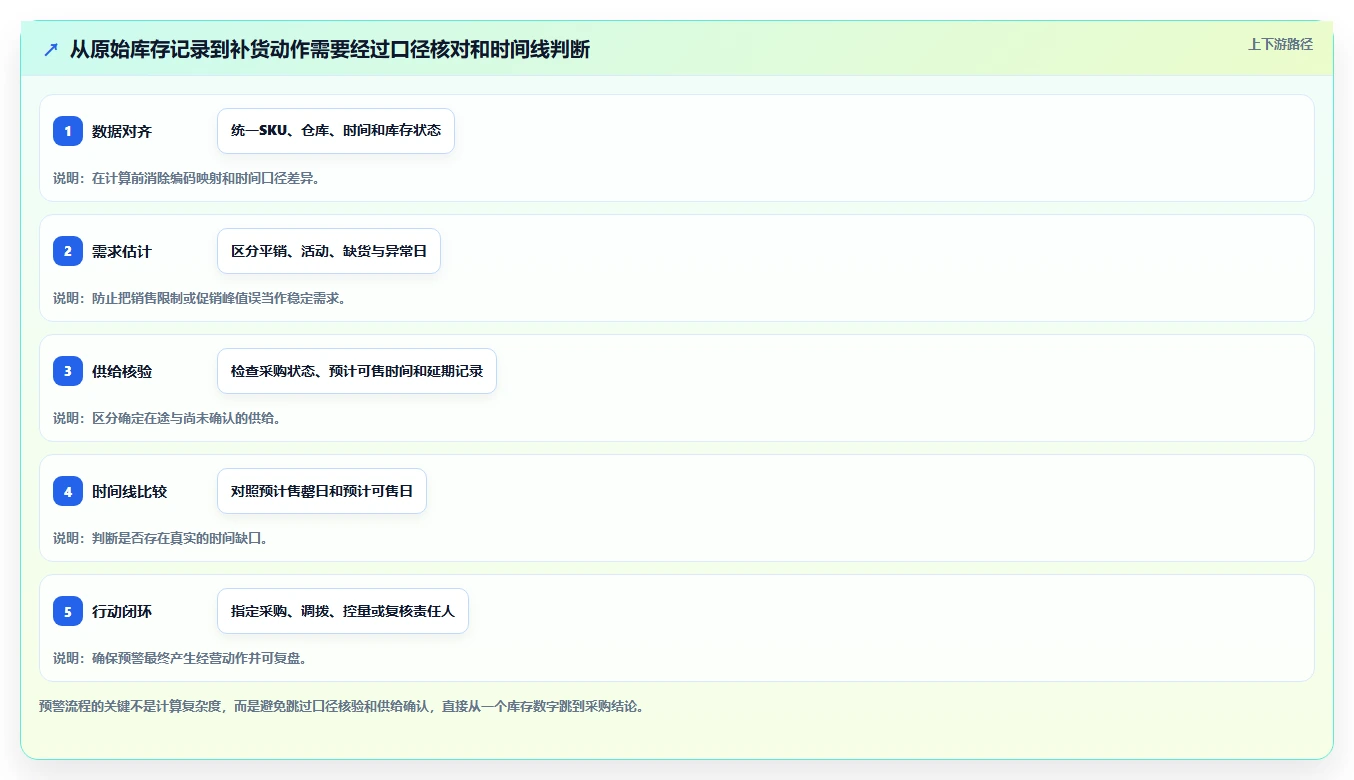Click the 行动闭环 step title
The image size is (1354, 780).
(x=122, y=611)
